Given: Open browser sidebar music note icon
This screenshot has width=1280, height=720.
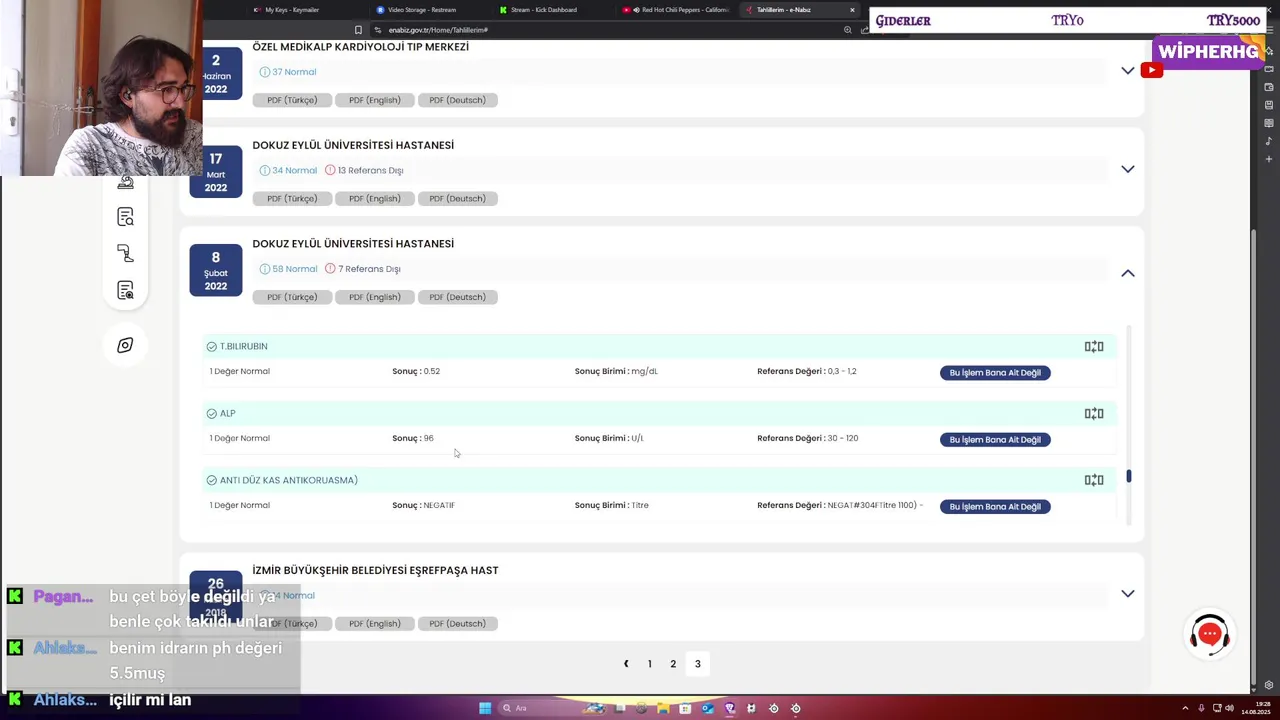Looking at the screenshot, I should [x=1269, y=141].
